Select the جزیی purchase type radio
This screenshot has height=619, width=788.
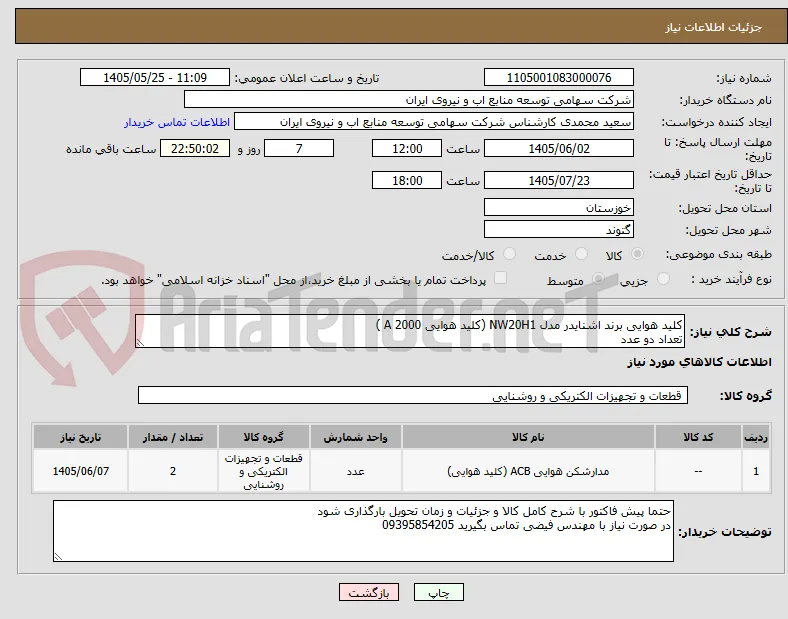663,279
